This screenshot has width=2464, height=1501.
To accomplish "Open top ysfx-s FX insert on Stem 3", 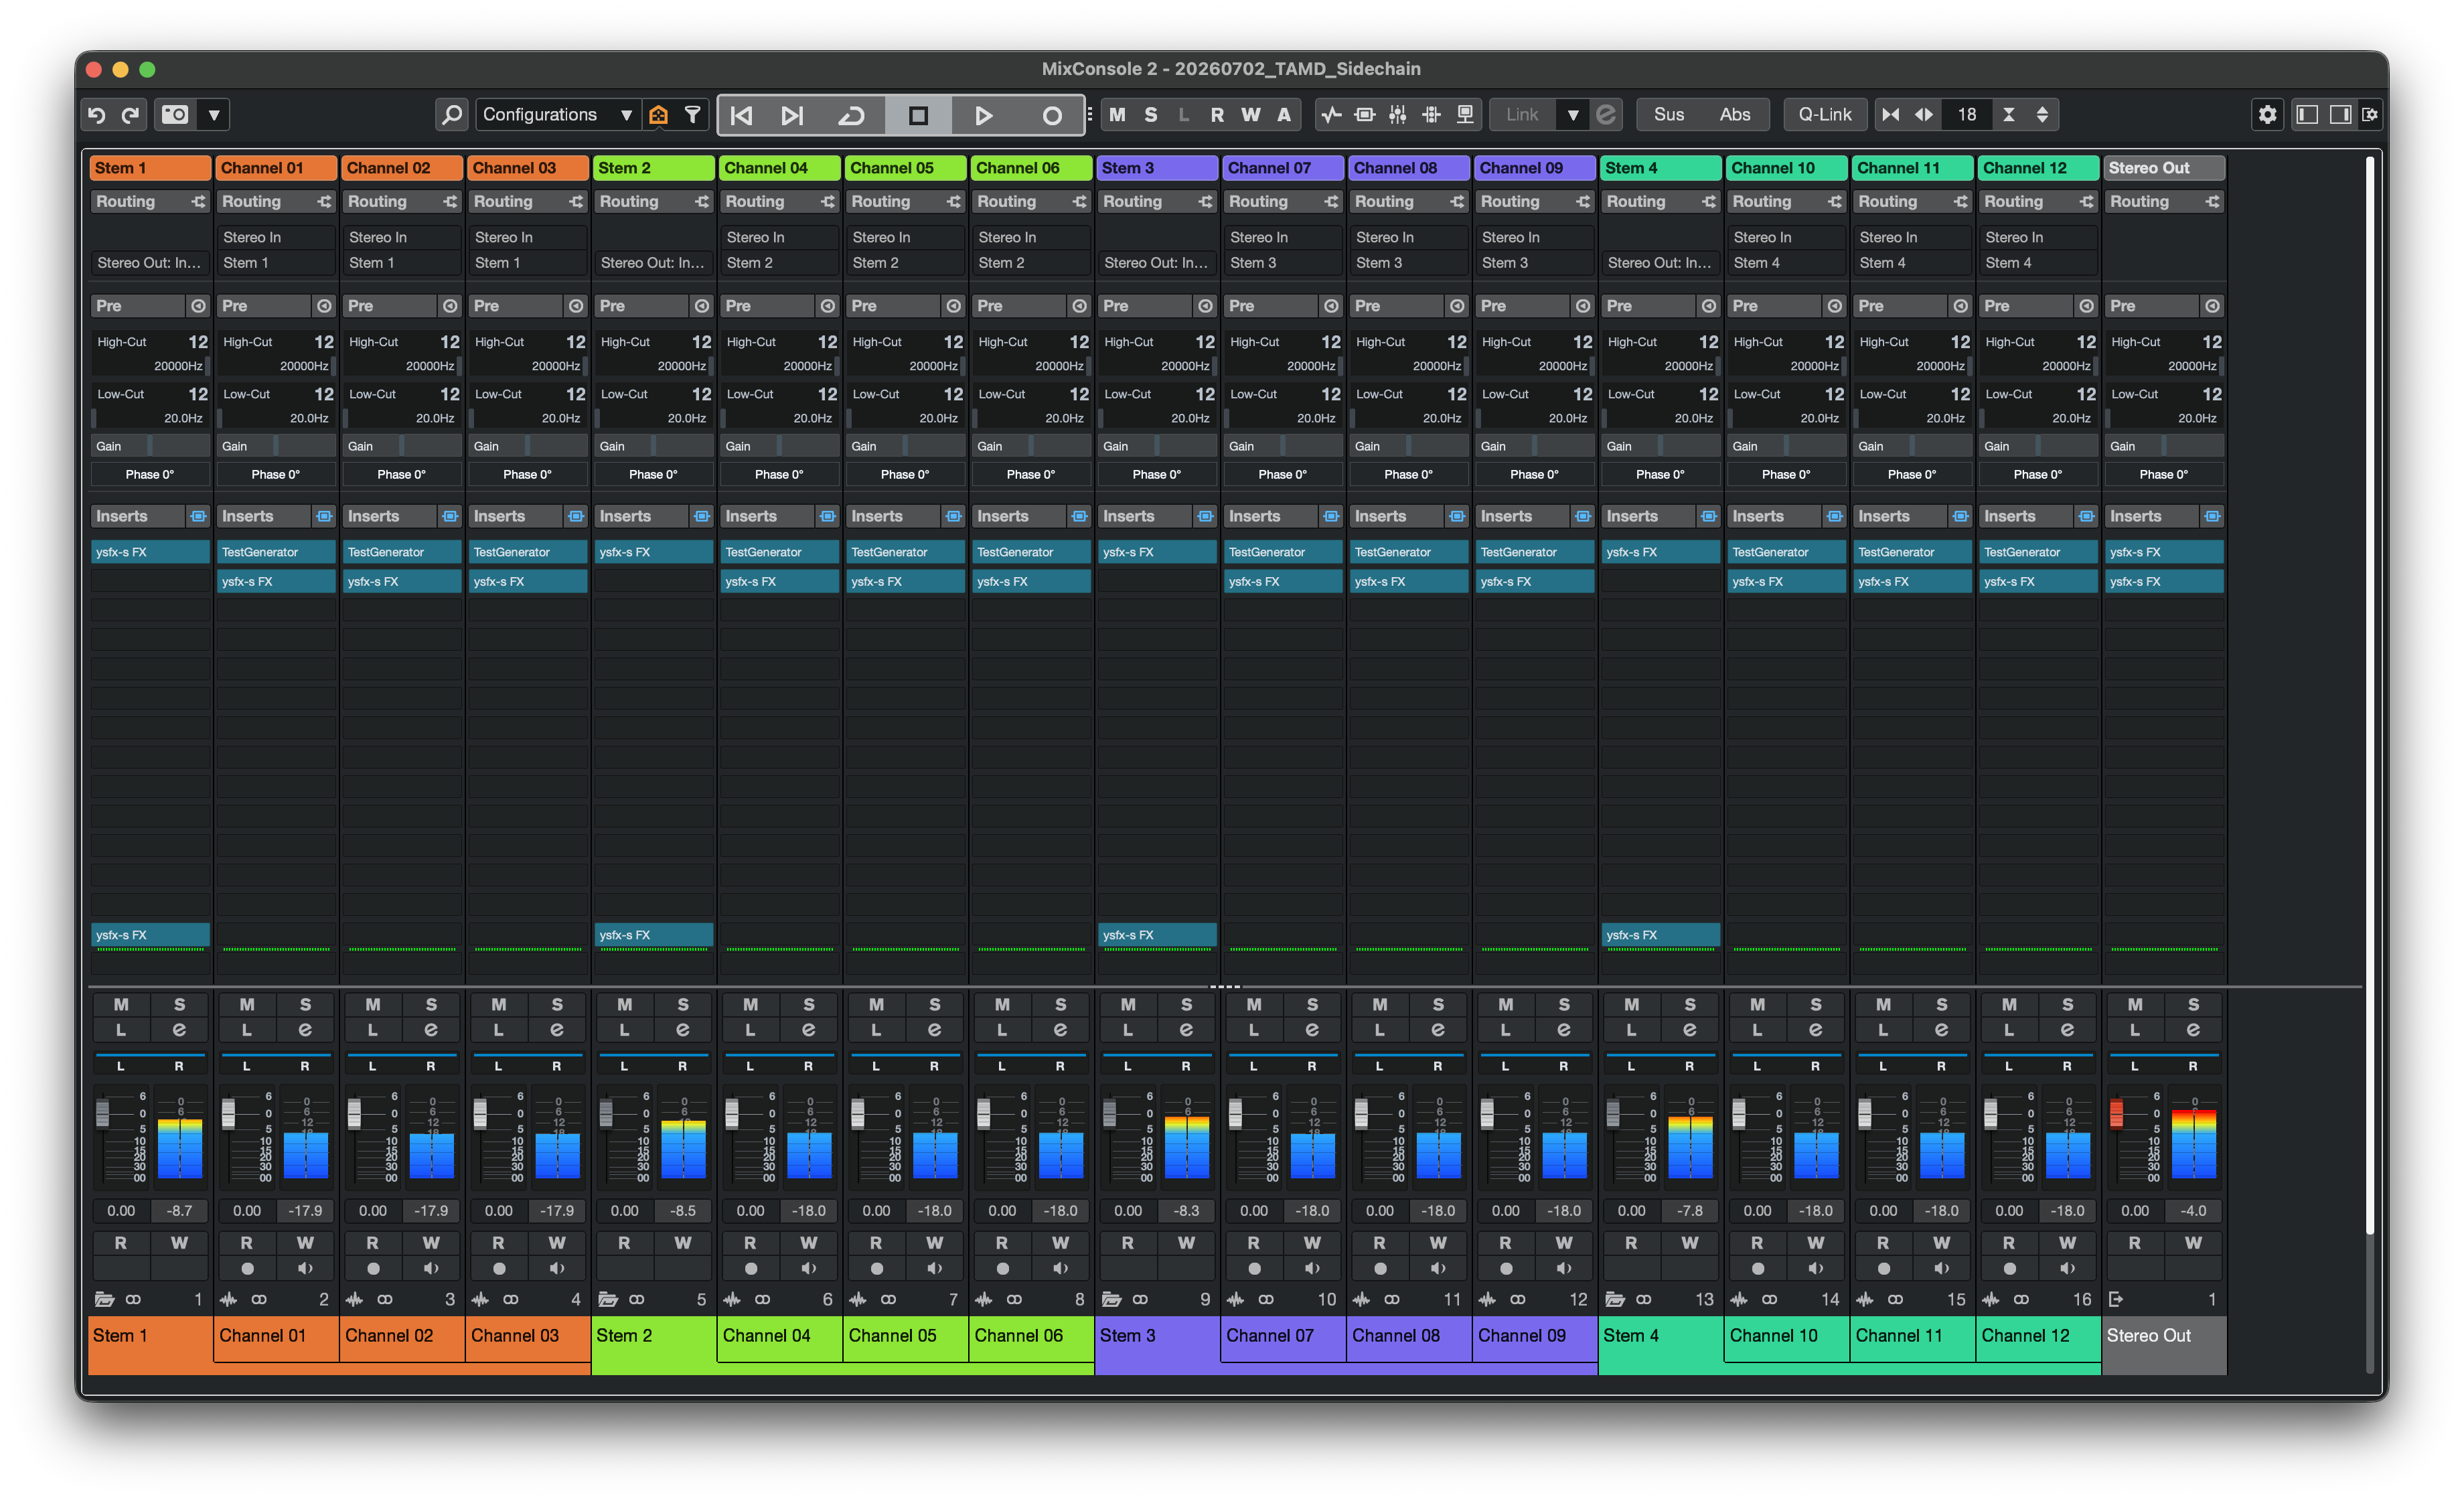I will click(1157, 552).
